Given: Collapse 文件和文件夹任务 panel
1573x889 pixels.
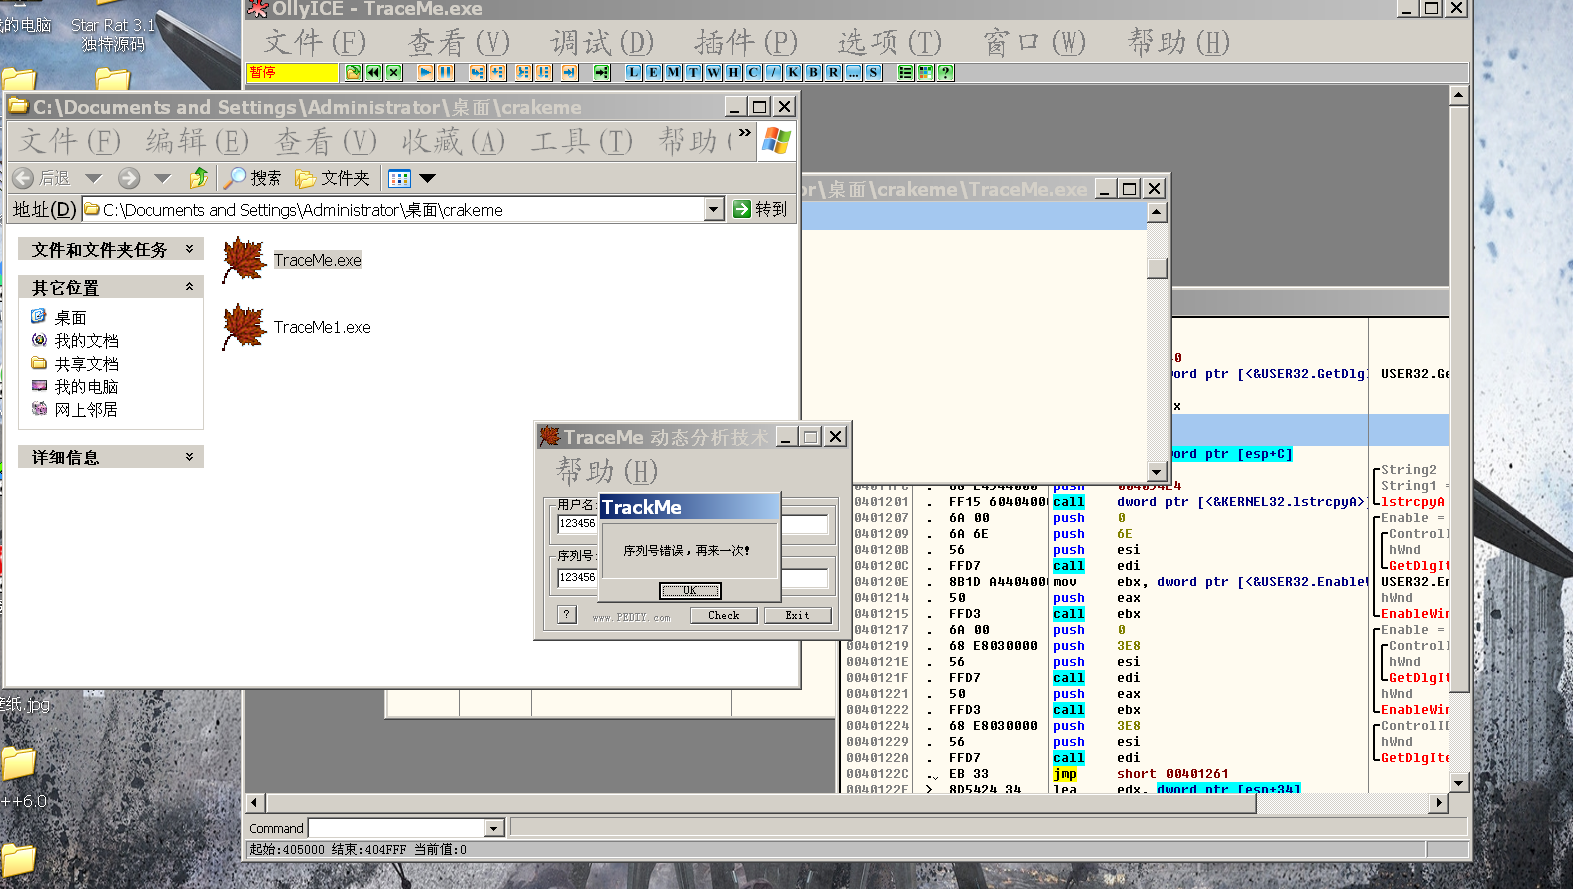Looking at the screenshot, I should [x=189, y=249].
